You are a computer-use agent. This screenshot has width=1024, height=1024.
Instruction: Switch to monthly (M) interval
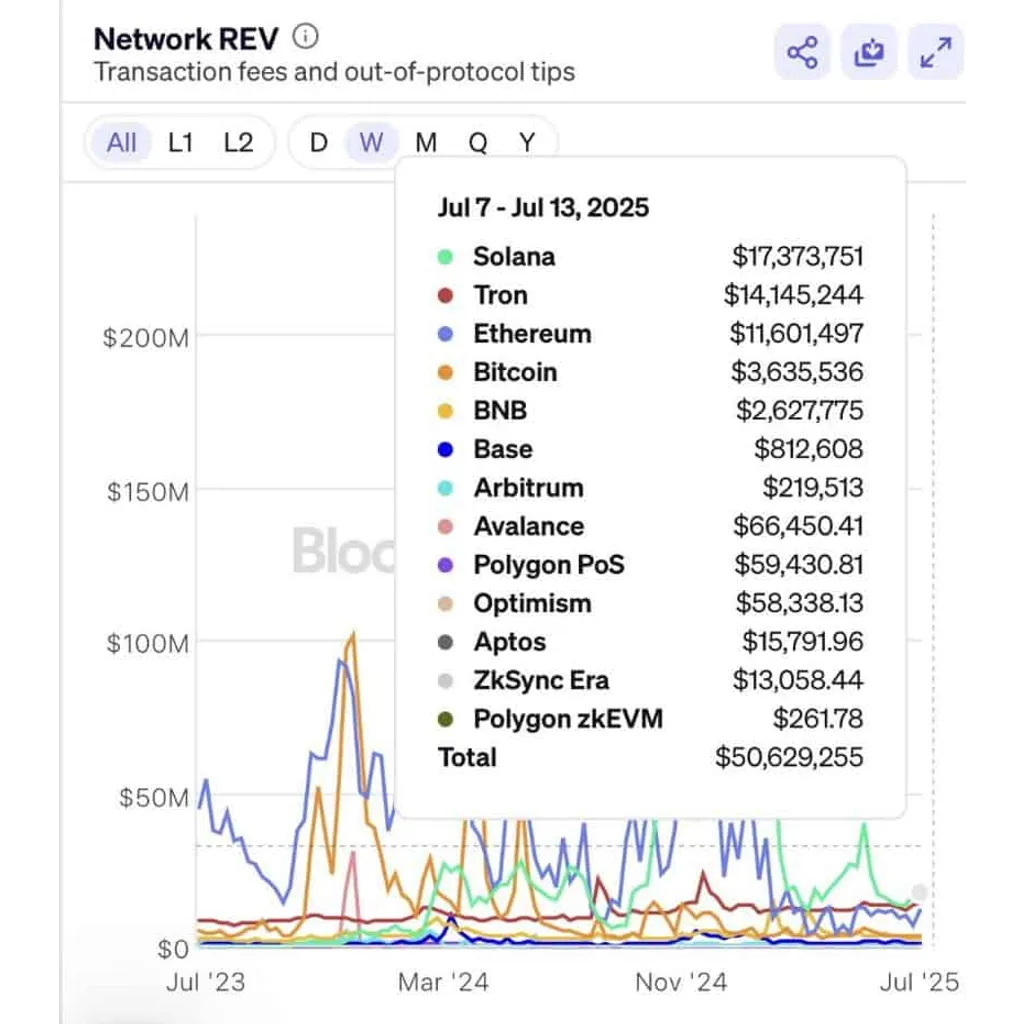[426, 142]
